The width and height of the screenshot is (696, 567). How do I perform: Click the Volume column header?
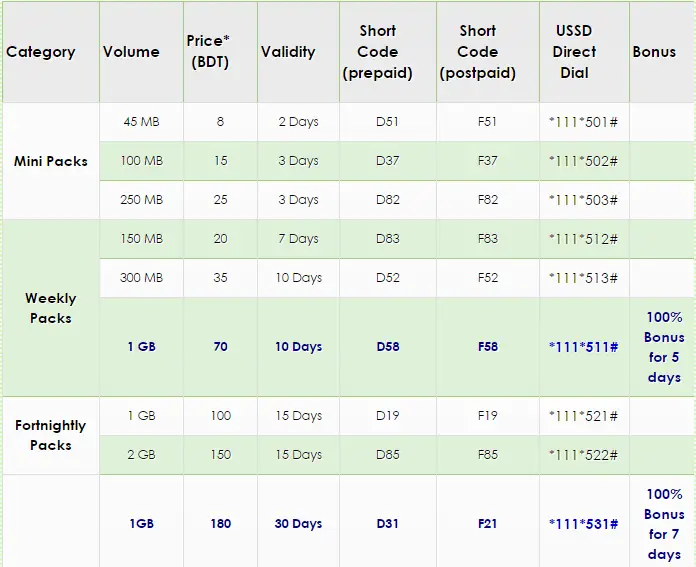pyautogui.click(x=131, y=52)
